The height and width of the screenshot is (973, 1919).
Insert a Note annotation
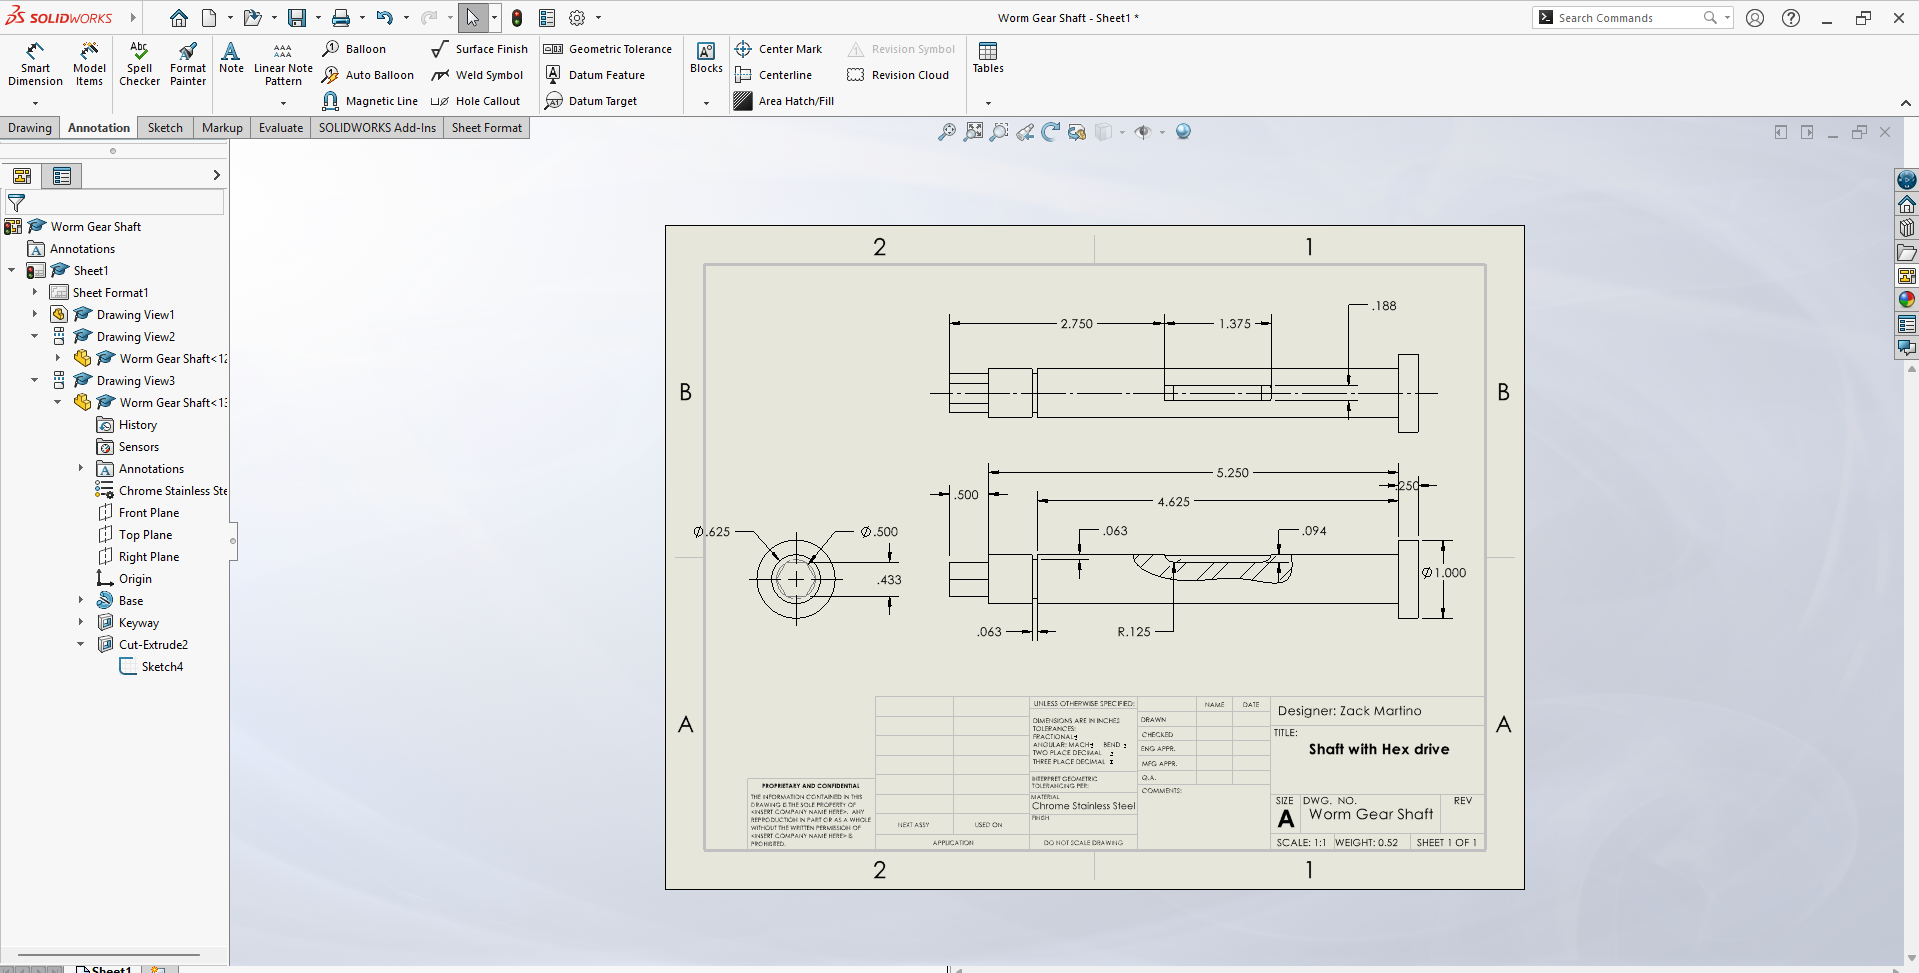[x=231, y=58]
